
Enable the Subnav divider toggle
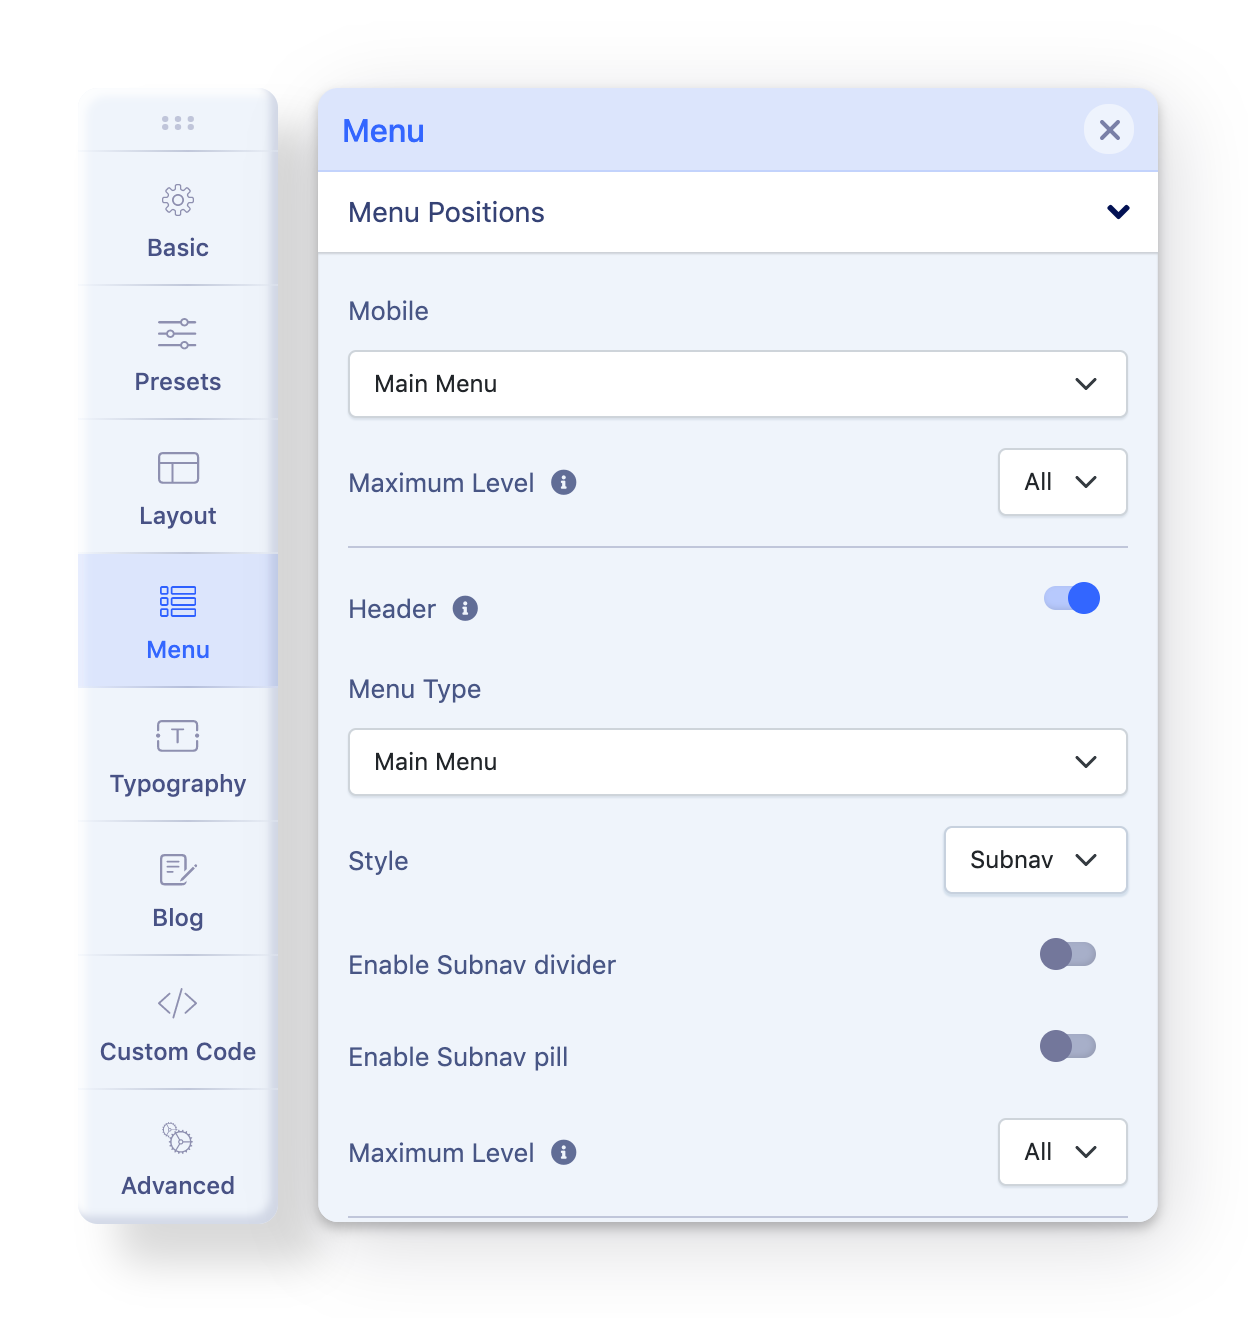click(1068, 954)
